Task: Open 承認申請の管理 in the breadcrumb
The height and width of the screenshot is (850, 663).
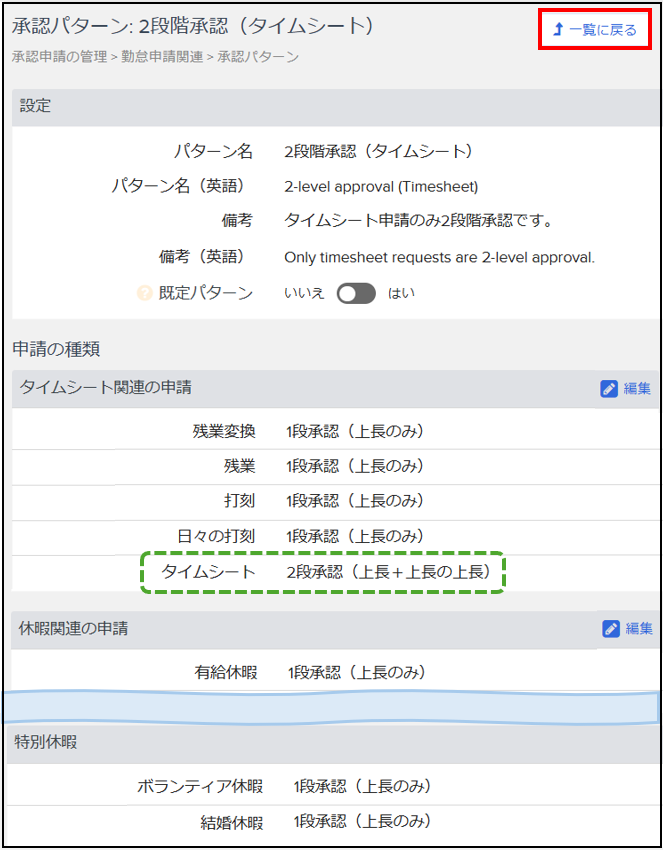Action: (60, 57)
